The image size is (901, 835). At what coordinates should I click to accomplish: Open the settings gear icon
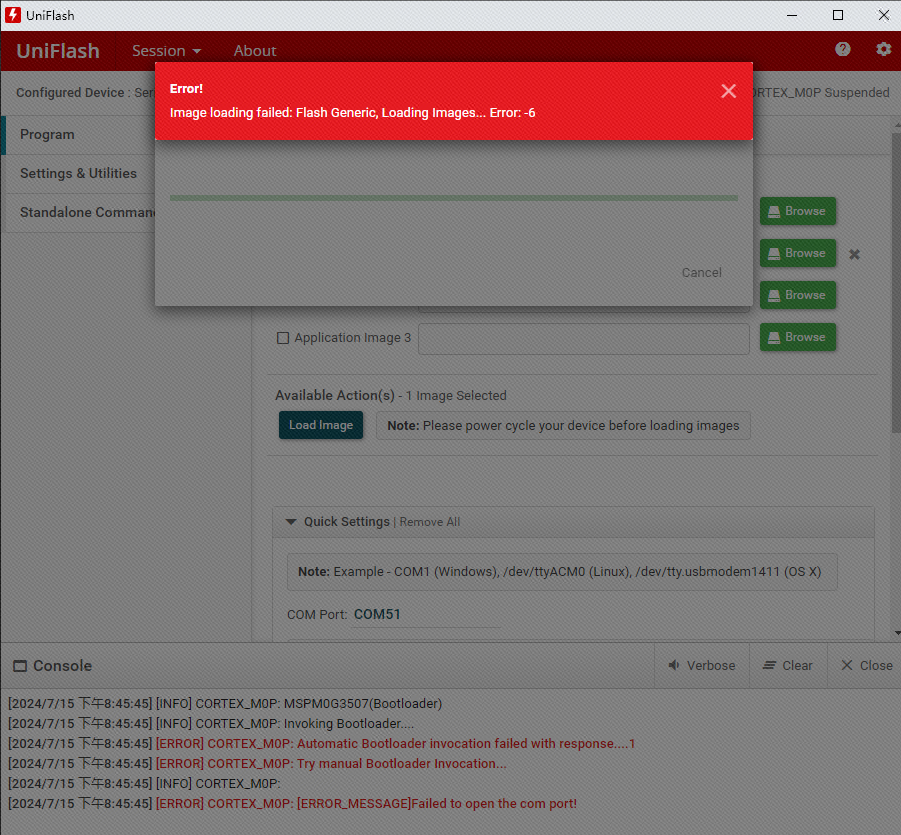click(x=883, y=49)
